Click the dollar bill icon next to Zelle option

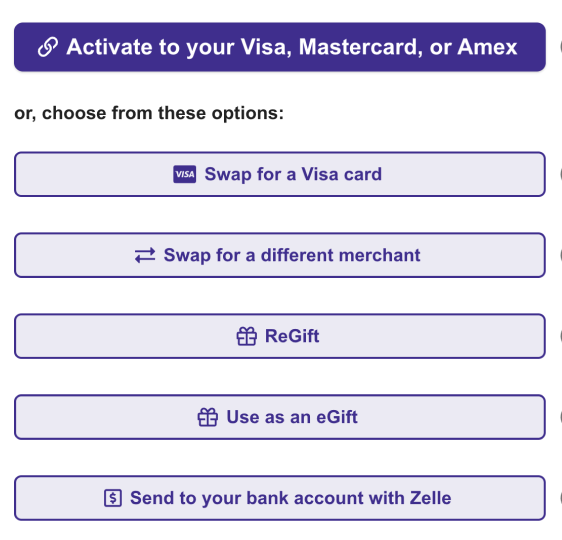tap(113, 498)
